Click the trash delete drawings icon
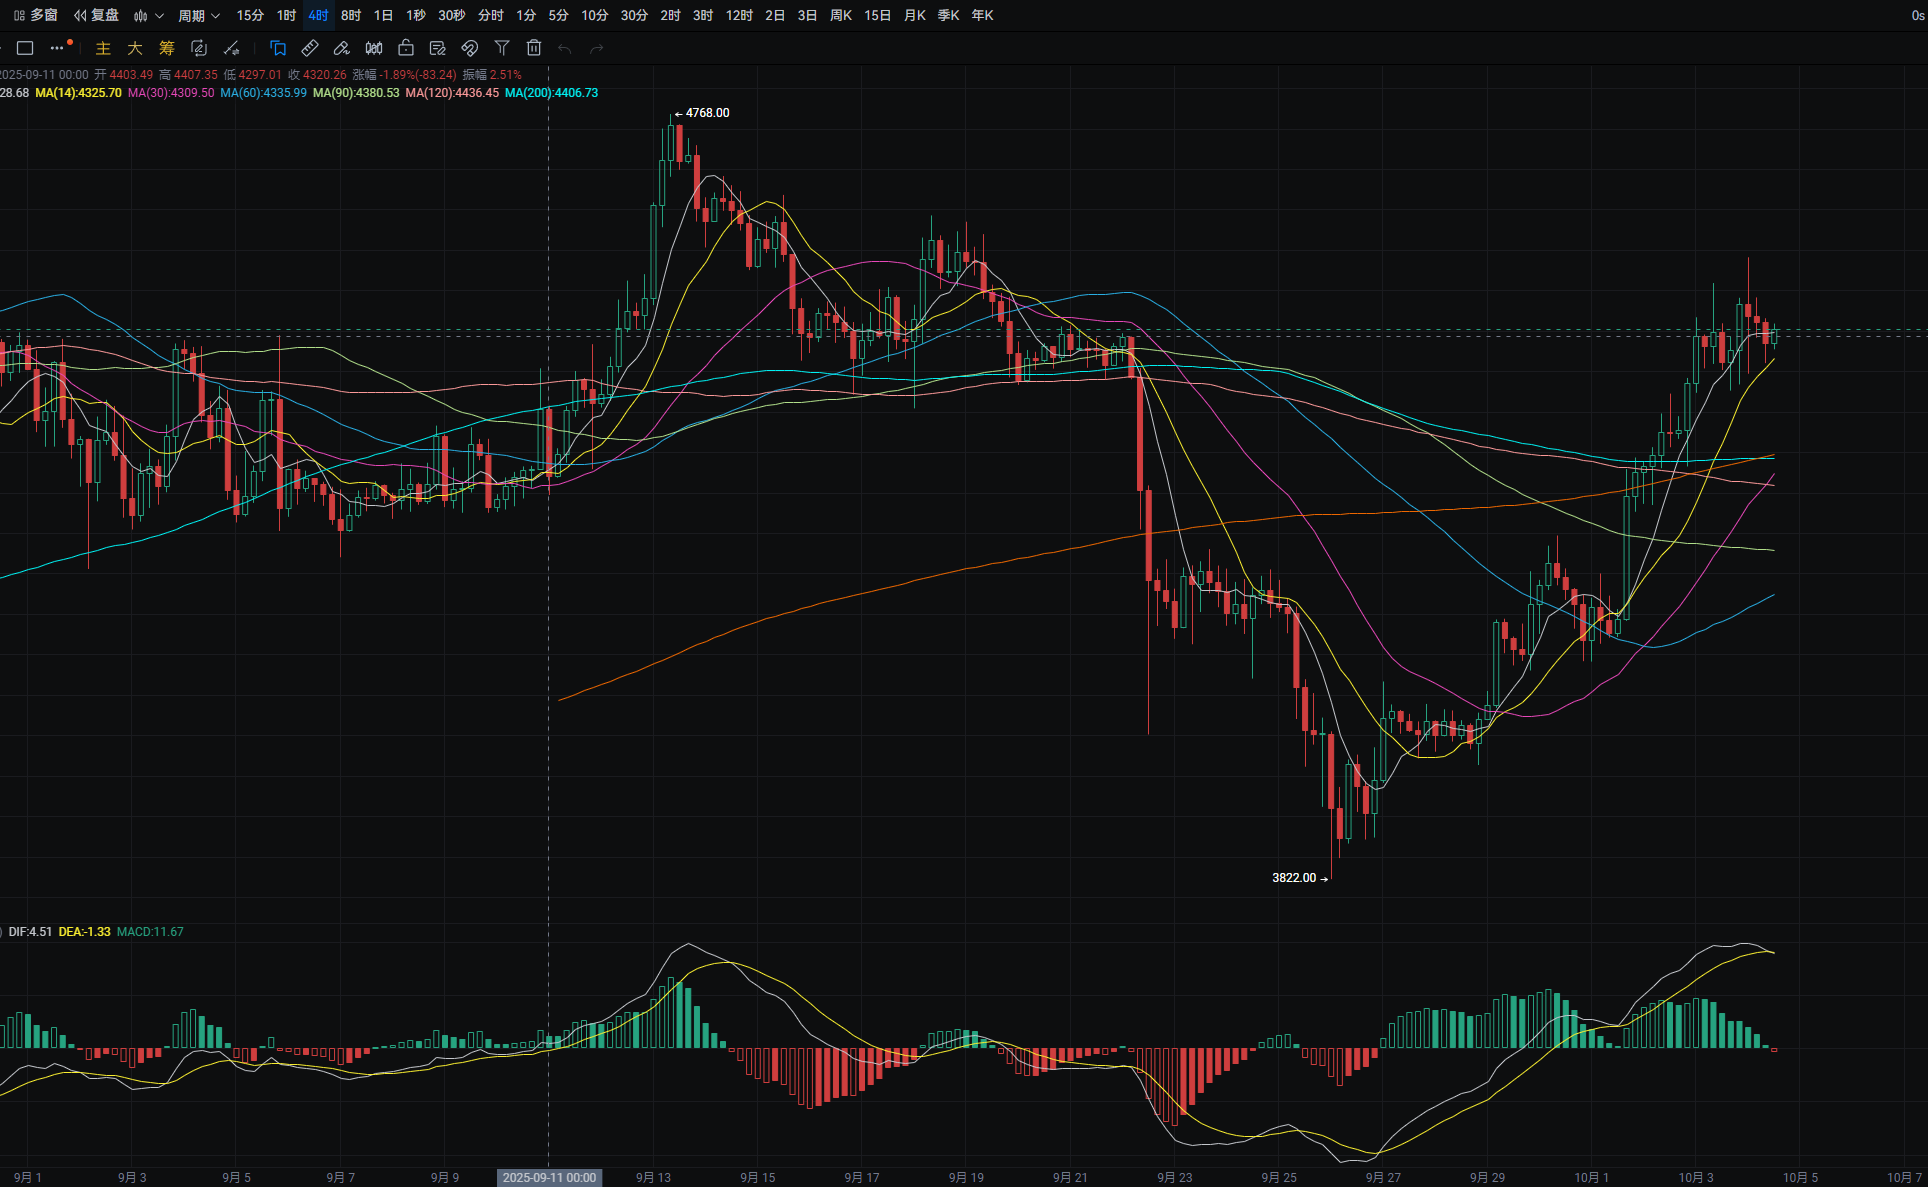This screenshot has height=1187, width=1928. pos(534,48)
